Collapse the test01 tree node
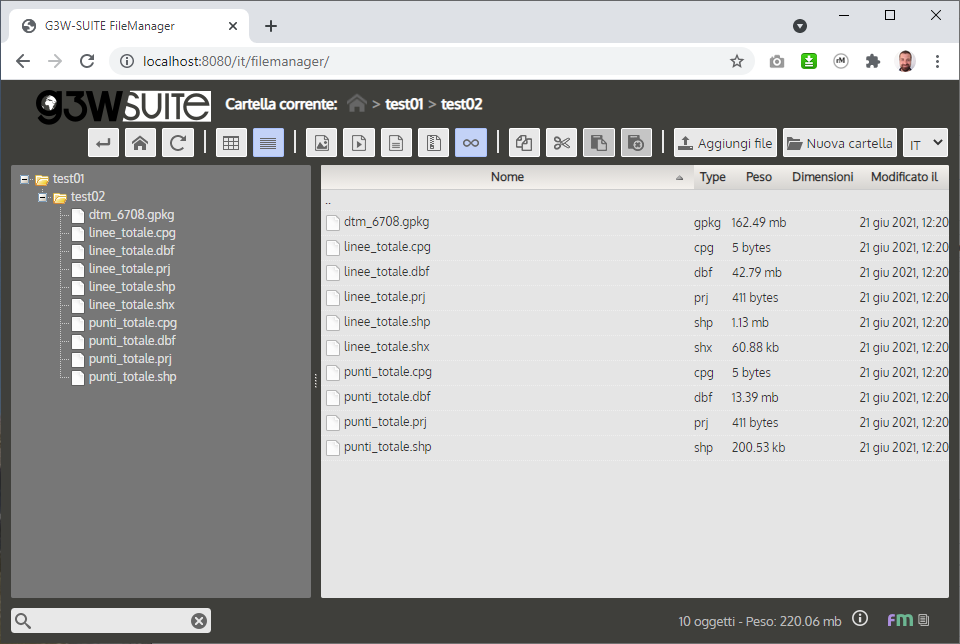 click(24, 180)
